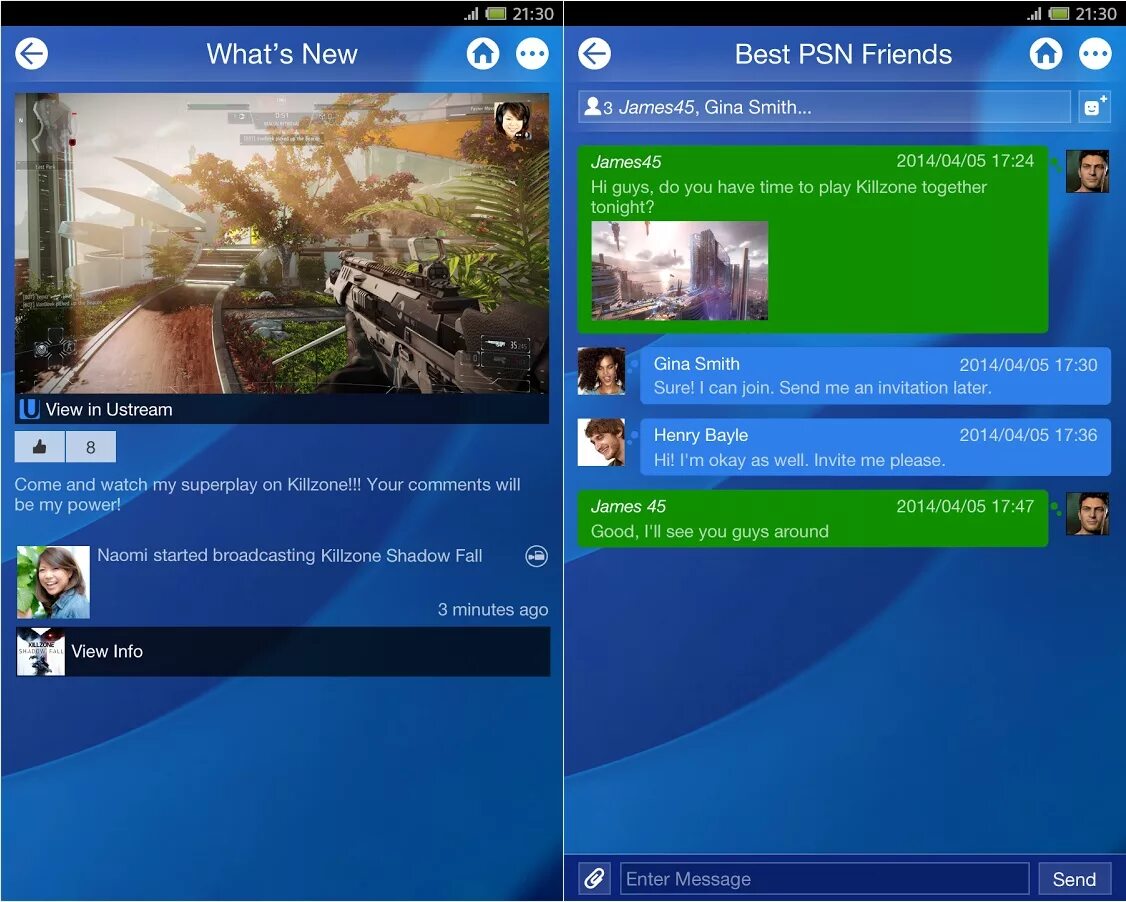The width and height of the screenshot is (1126, 902).
Task: Select James45's Killzone invitation message text
Action: [788, 197]
